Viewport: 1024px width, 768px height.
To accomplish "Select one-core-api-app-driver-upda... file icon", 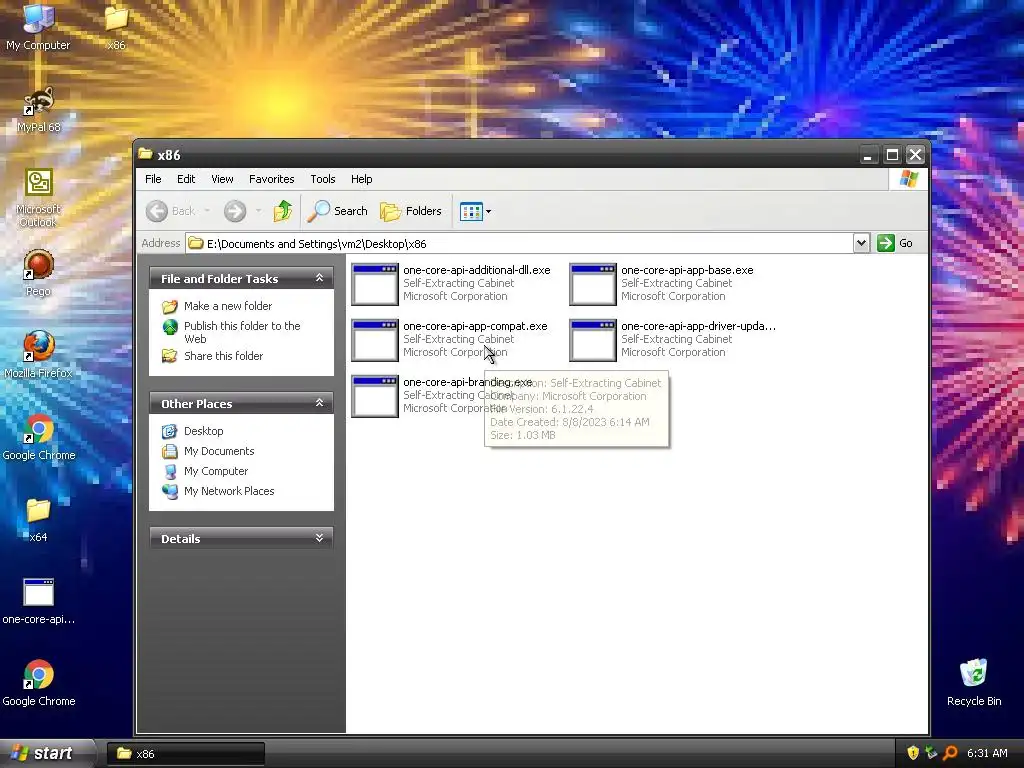I will [x=593, y=340].
